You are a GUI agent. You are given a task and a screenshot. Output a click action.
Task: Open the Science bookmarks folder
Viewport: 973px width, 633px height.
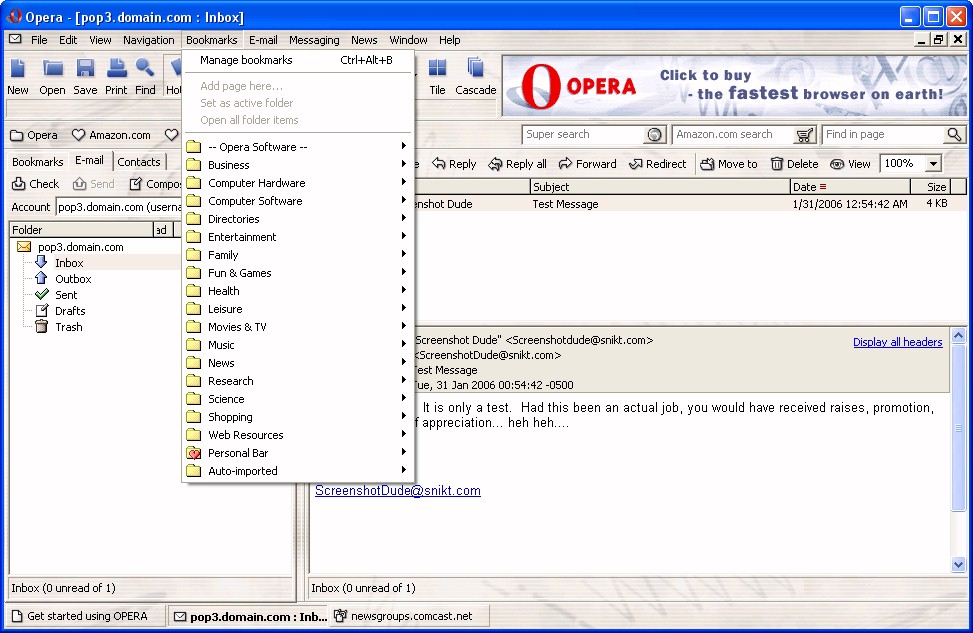click(298, 399)
